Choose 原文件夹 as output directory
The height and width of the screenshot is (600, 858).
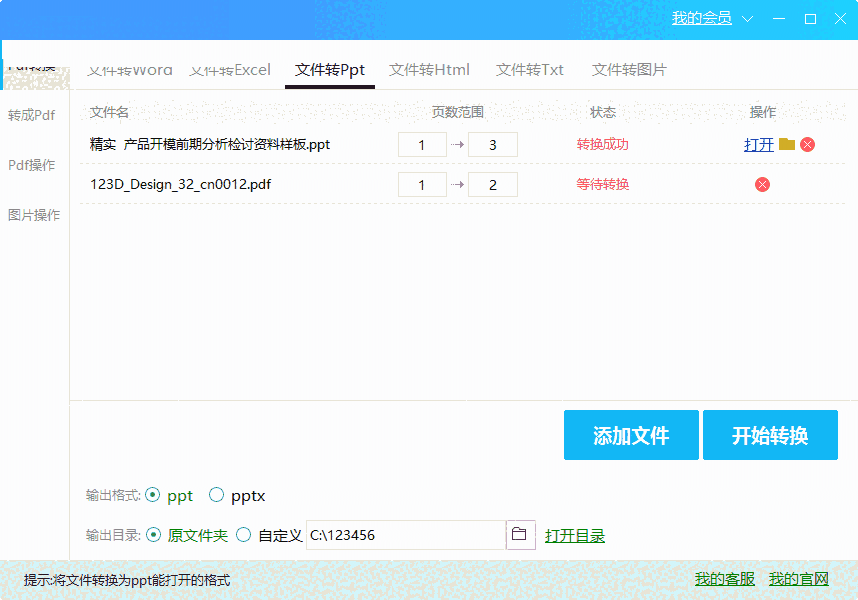coord(154,535)
